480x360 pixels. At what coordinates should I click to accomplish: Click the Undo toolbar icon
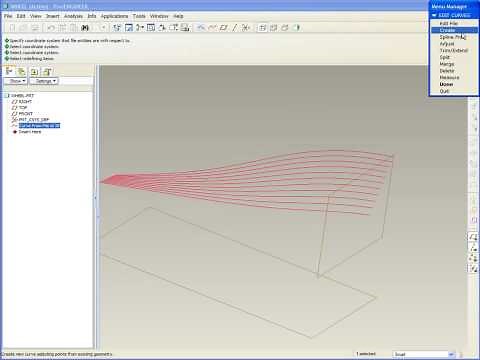[x=51, y=28]
